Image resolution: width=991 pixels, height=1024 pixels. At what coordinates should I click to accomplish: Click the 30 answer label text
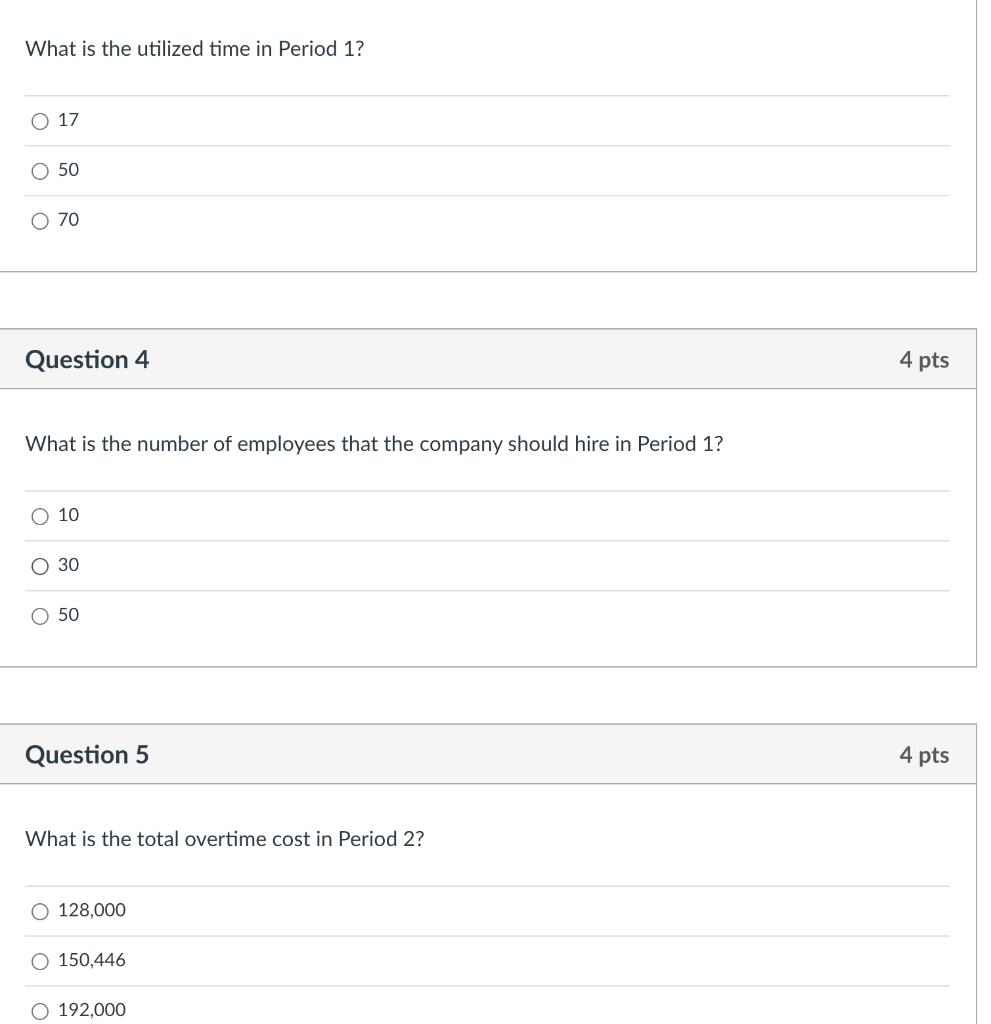67,565
